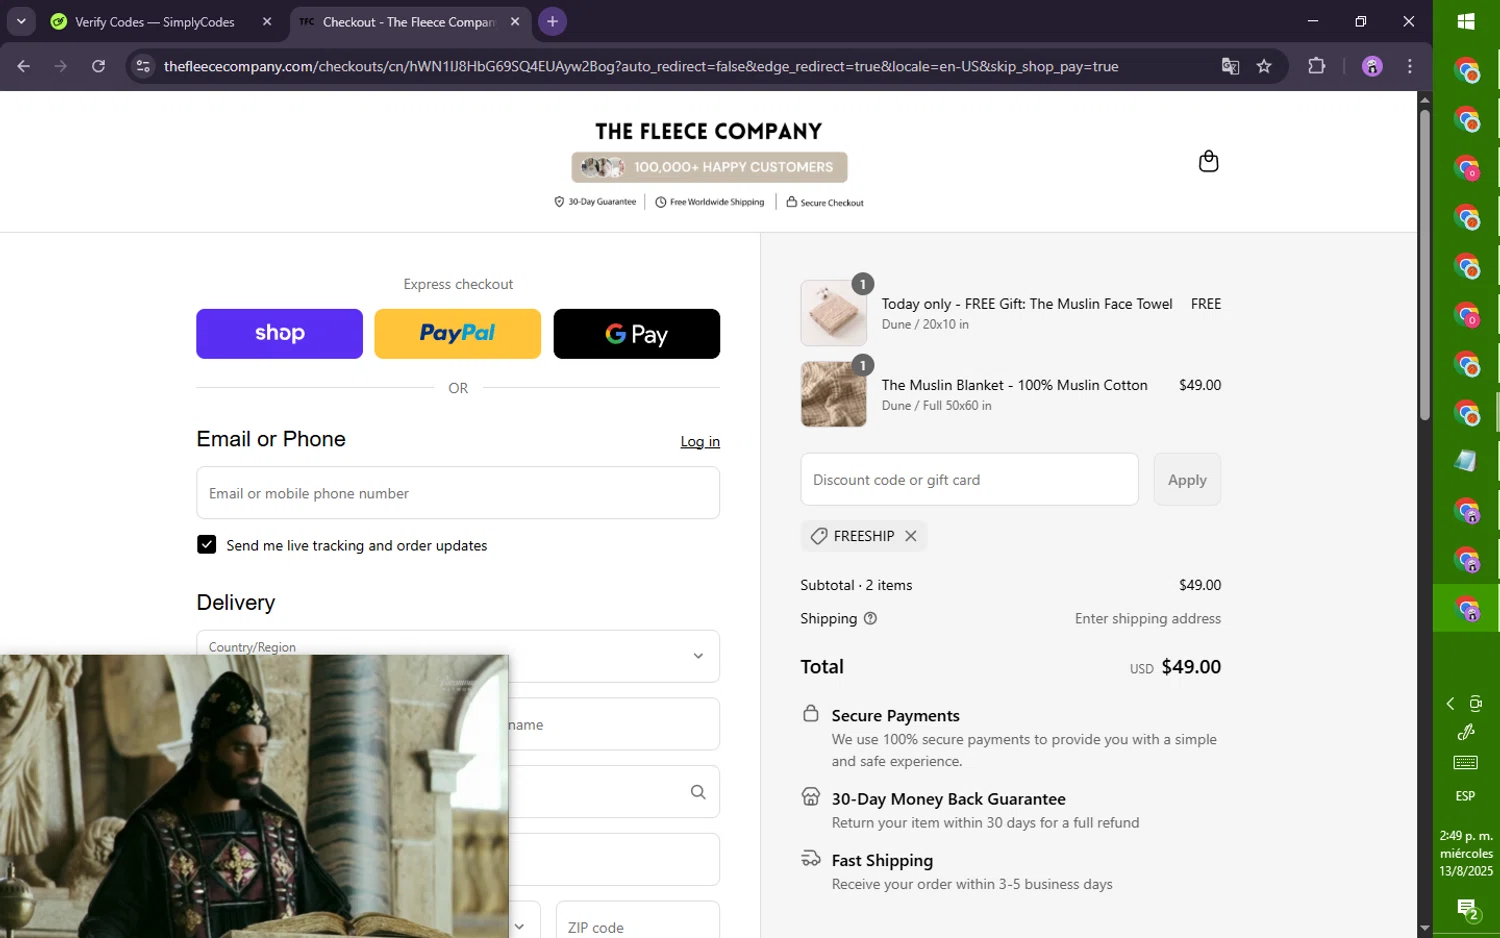Click the ESP language indicator
This screenshot has height=938, width=1500.
point(1465,796)
